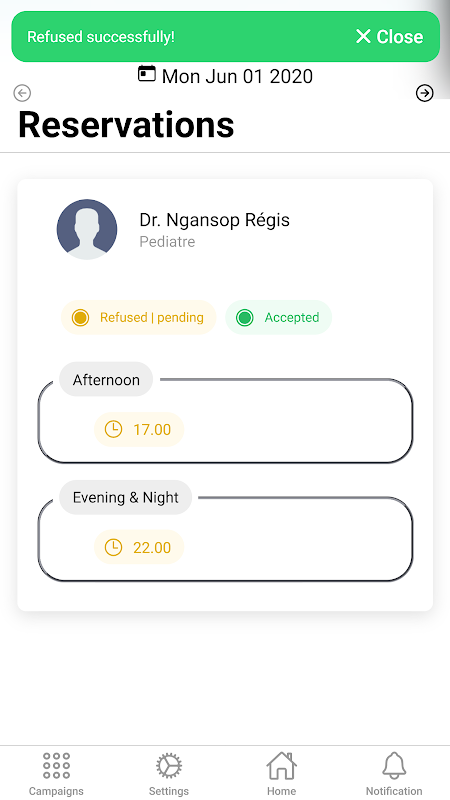The width and height of the screenshot is (450, 800).
Task: Expand the Afternoon section label
Action: [106, 379]
